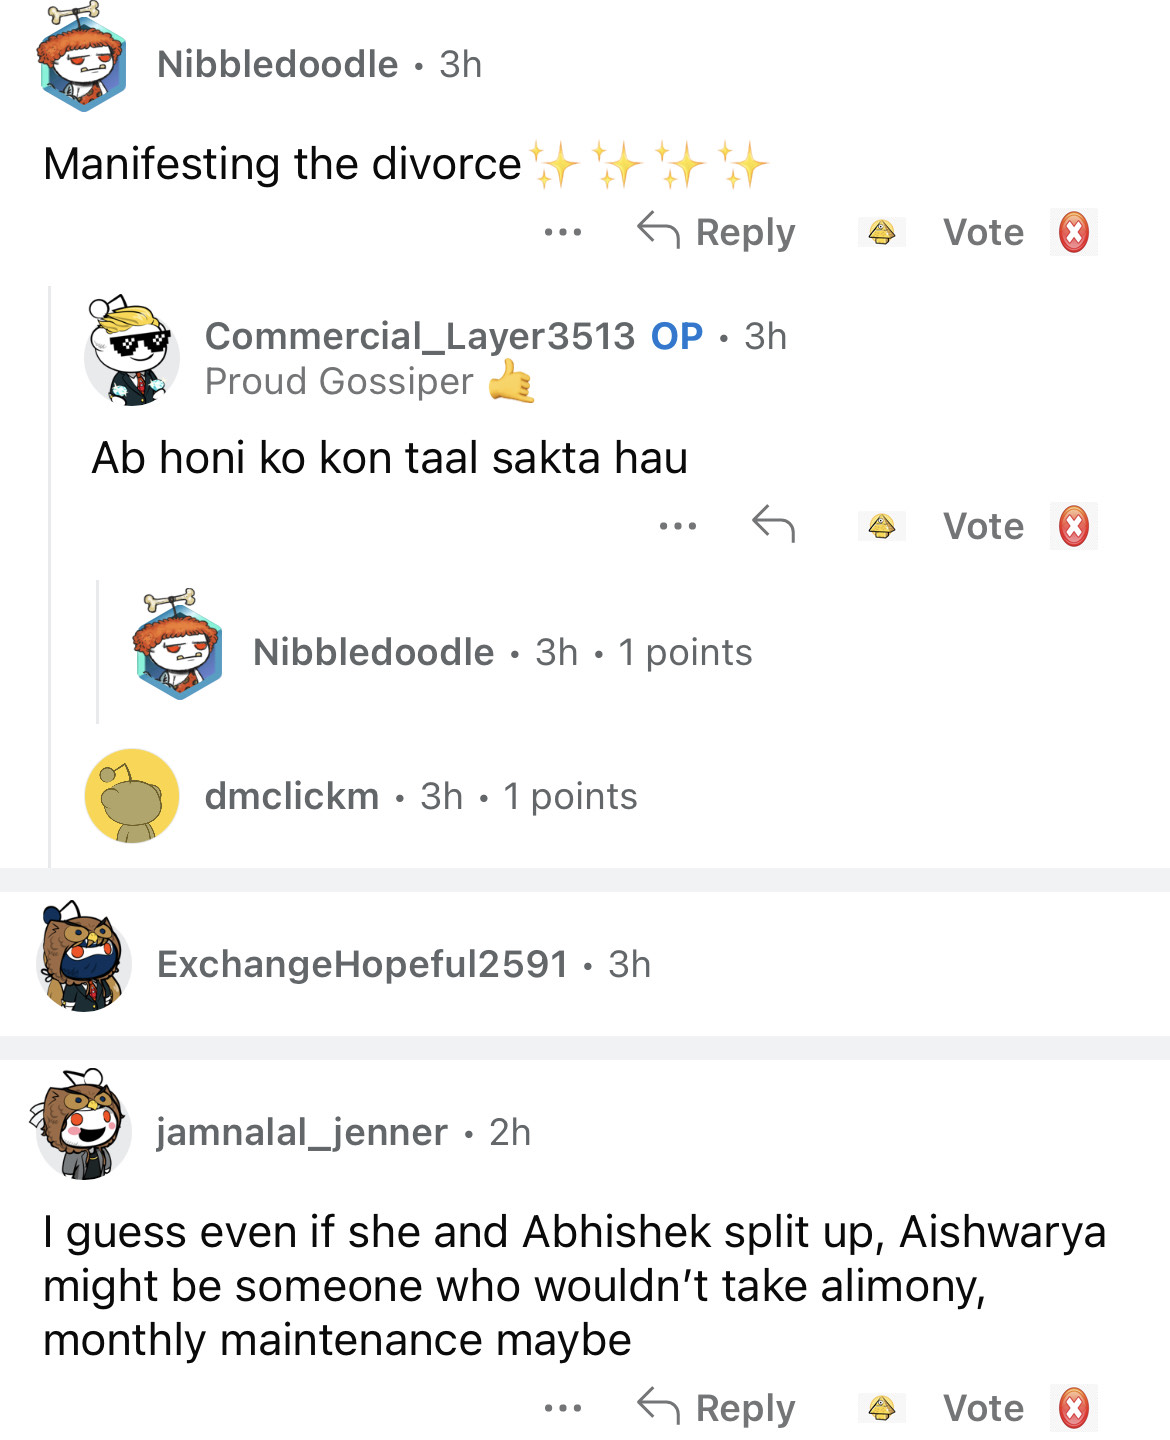Open more options on Nibbledoodle's top comment
Screen dimensions: 1170x1440
[562, 233]
